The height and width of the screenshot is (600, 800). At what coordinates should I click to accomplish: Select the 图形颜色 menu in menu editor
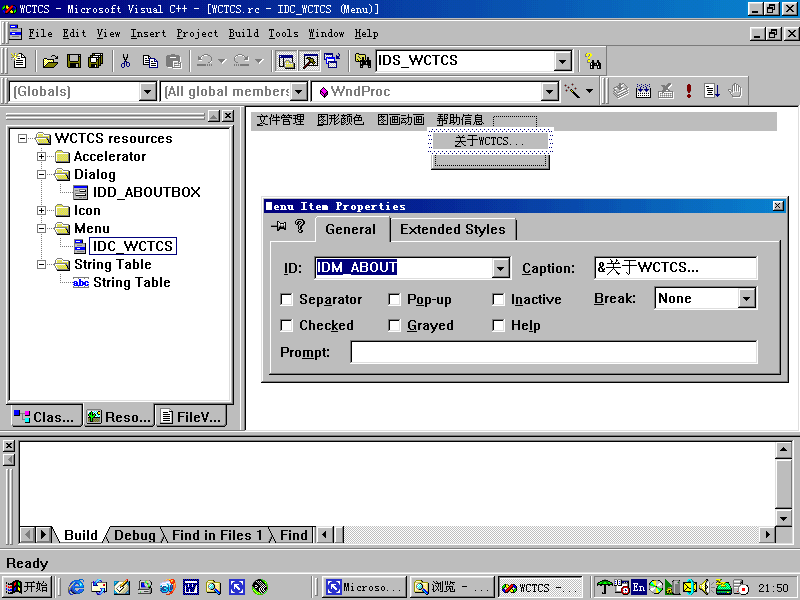pyautogui.click(x=340, y=120)
